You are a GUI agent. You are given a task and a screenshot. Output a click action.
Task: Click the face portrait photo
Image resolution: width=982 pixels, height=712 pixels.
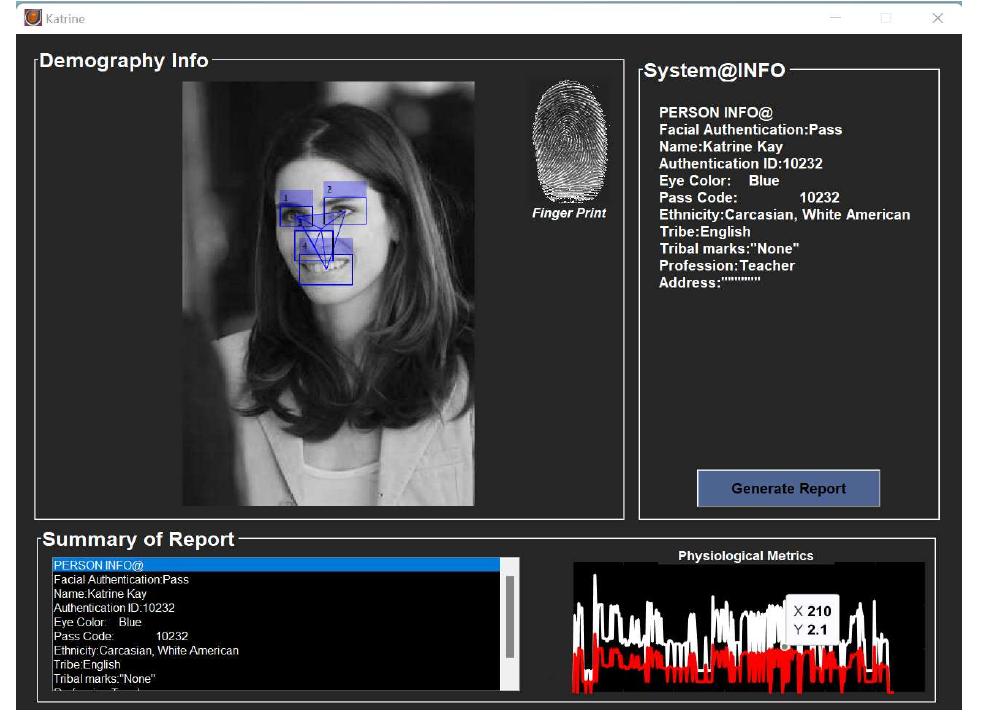pyautogui.click(x=328, y=293)
